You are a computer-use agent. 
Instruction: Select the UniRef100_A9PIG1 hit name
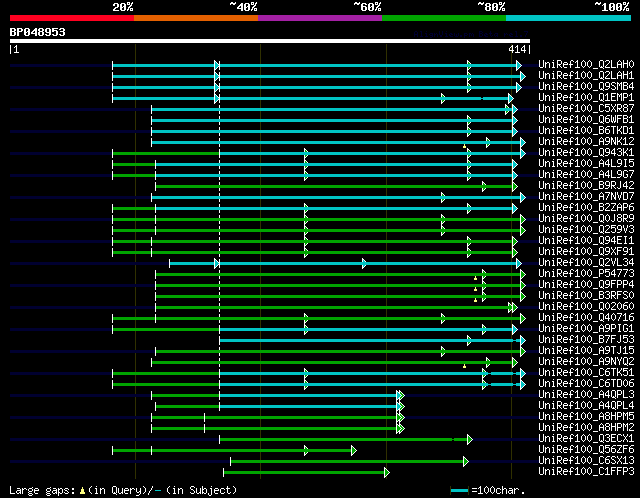tap(586, 329)
